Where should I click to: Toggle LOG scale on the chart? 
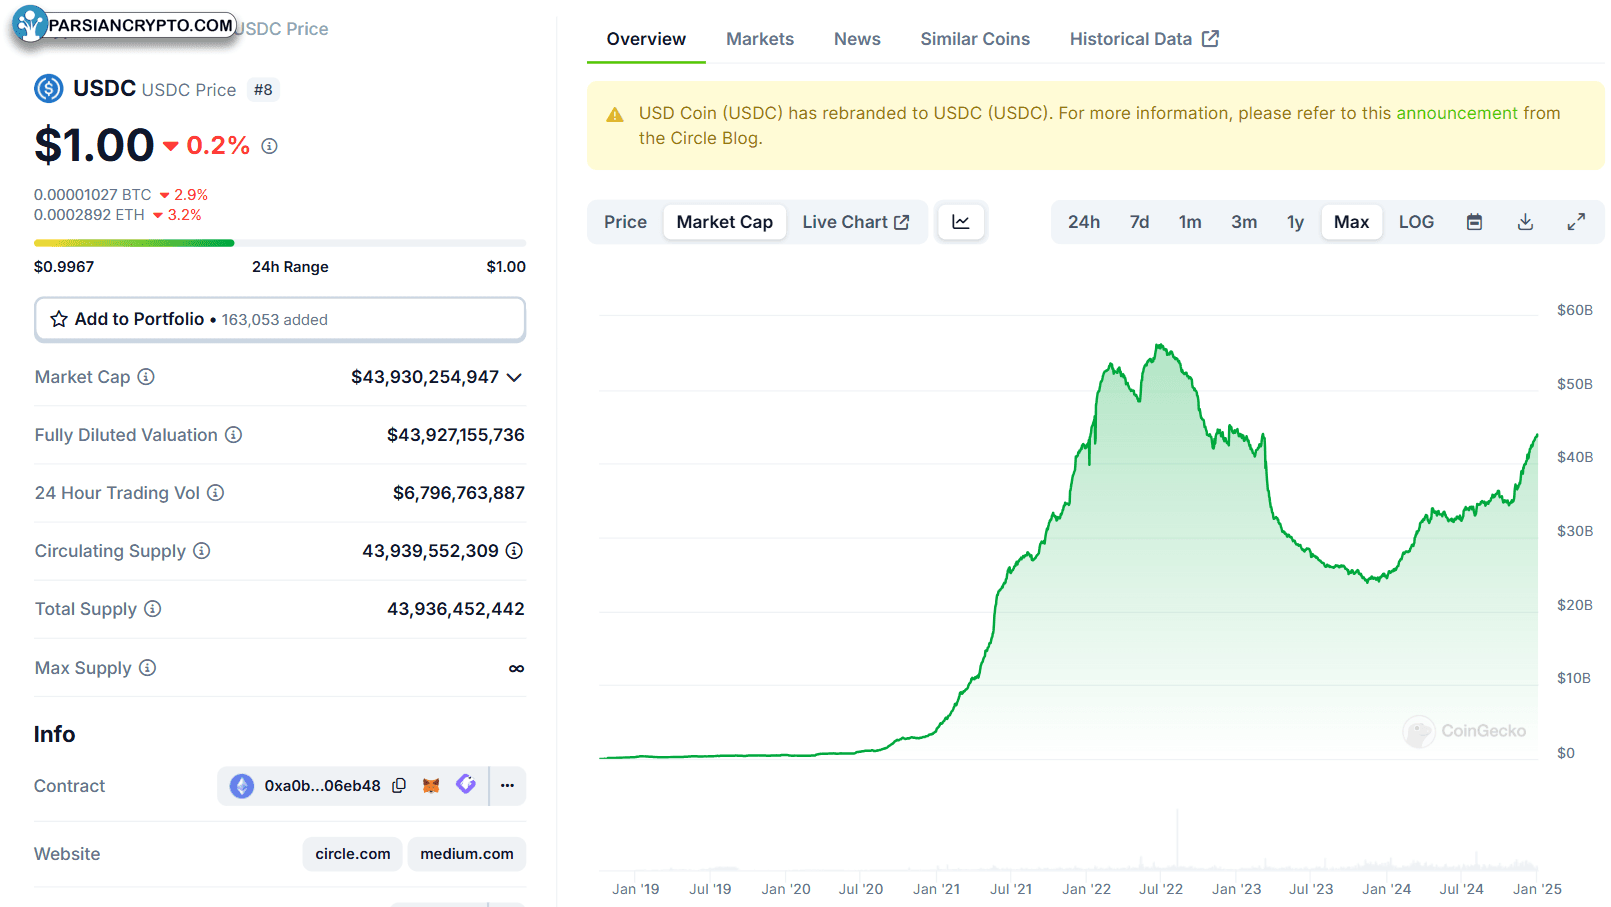pyautogui.click(x=1416, y=222)
